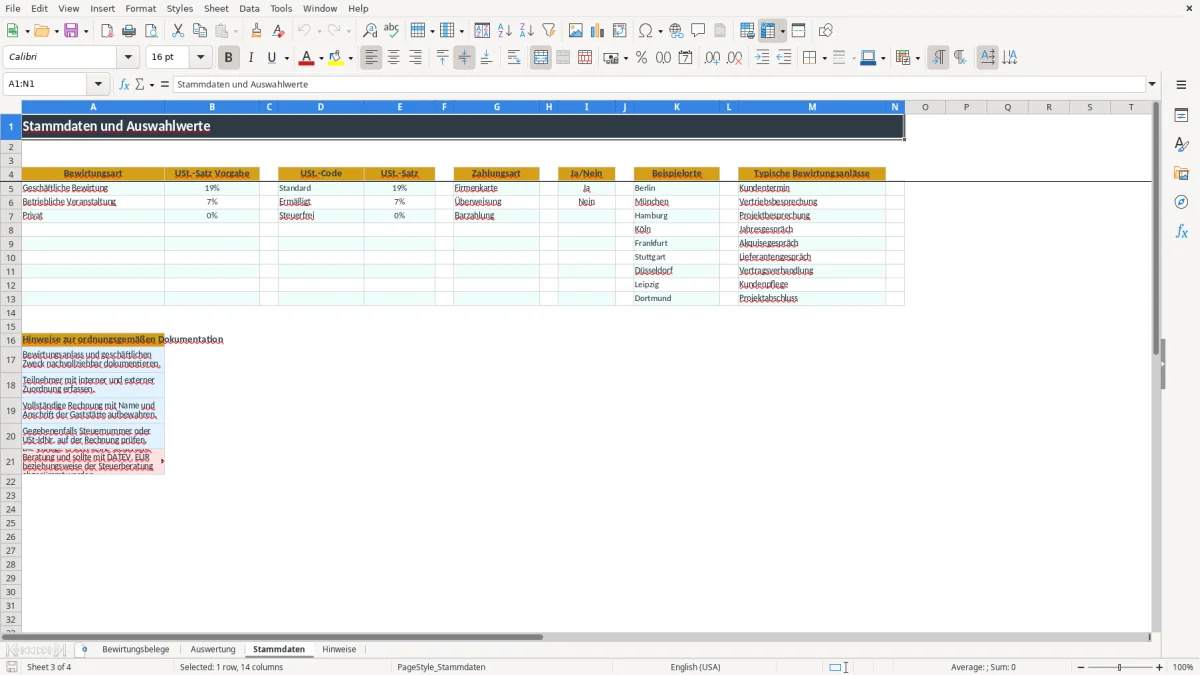
Task: Click the English (USA) language status
Action: (x=695, y=667)
